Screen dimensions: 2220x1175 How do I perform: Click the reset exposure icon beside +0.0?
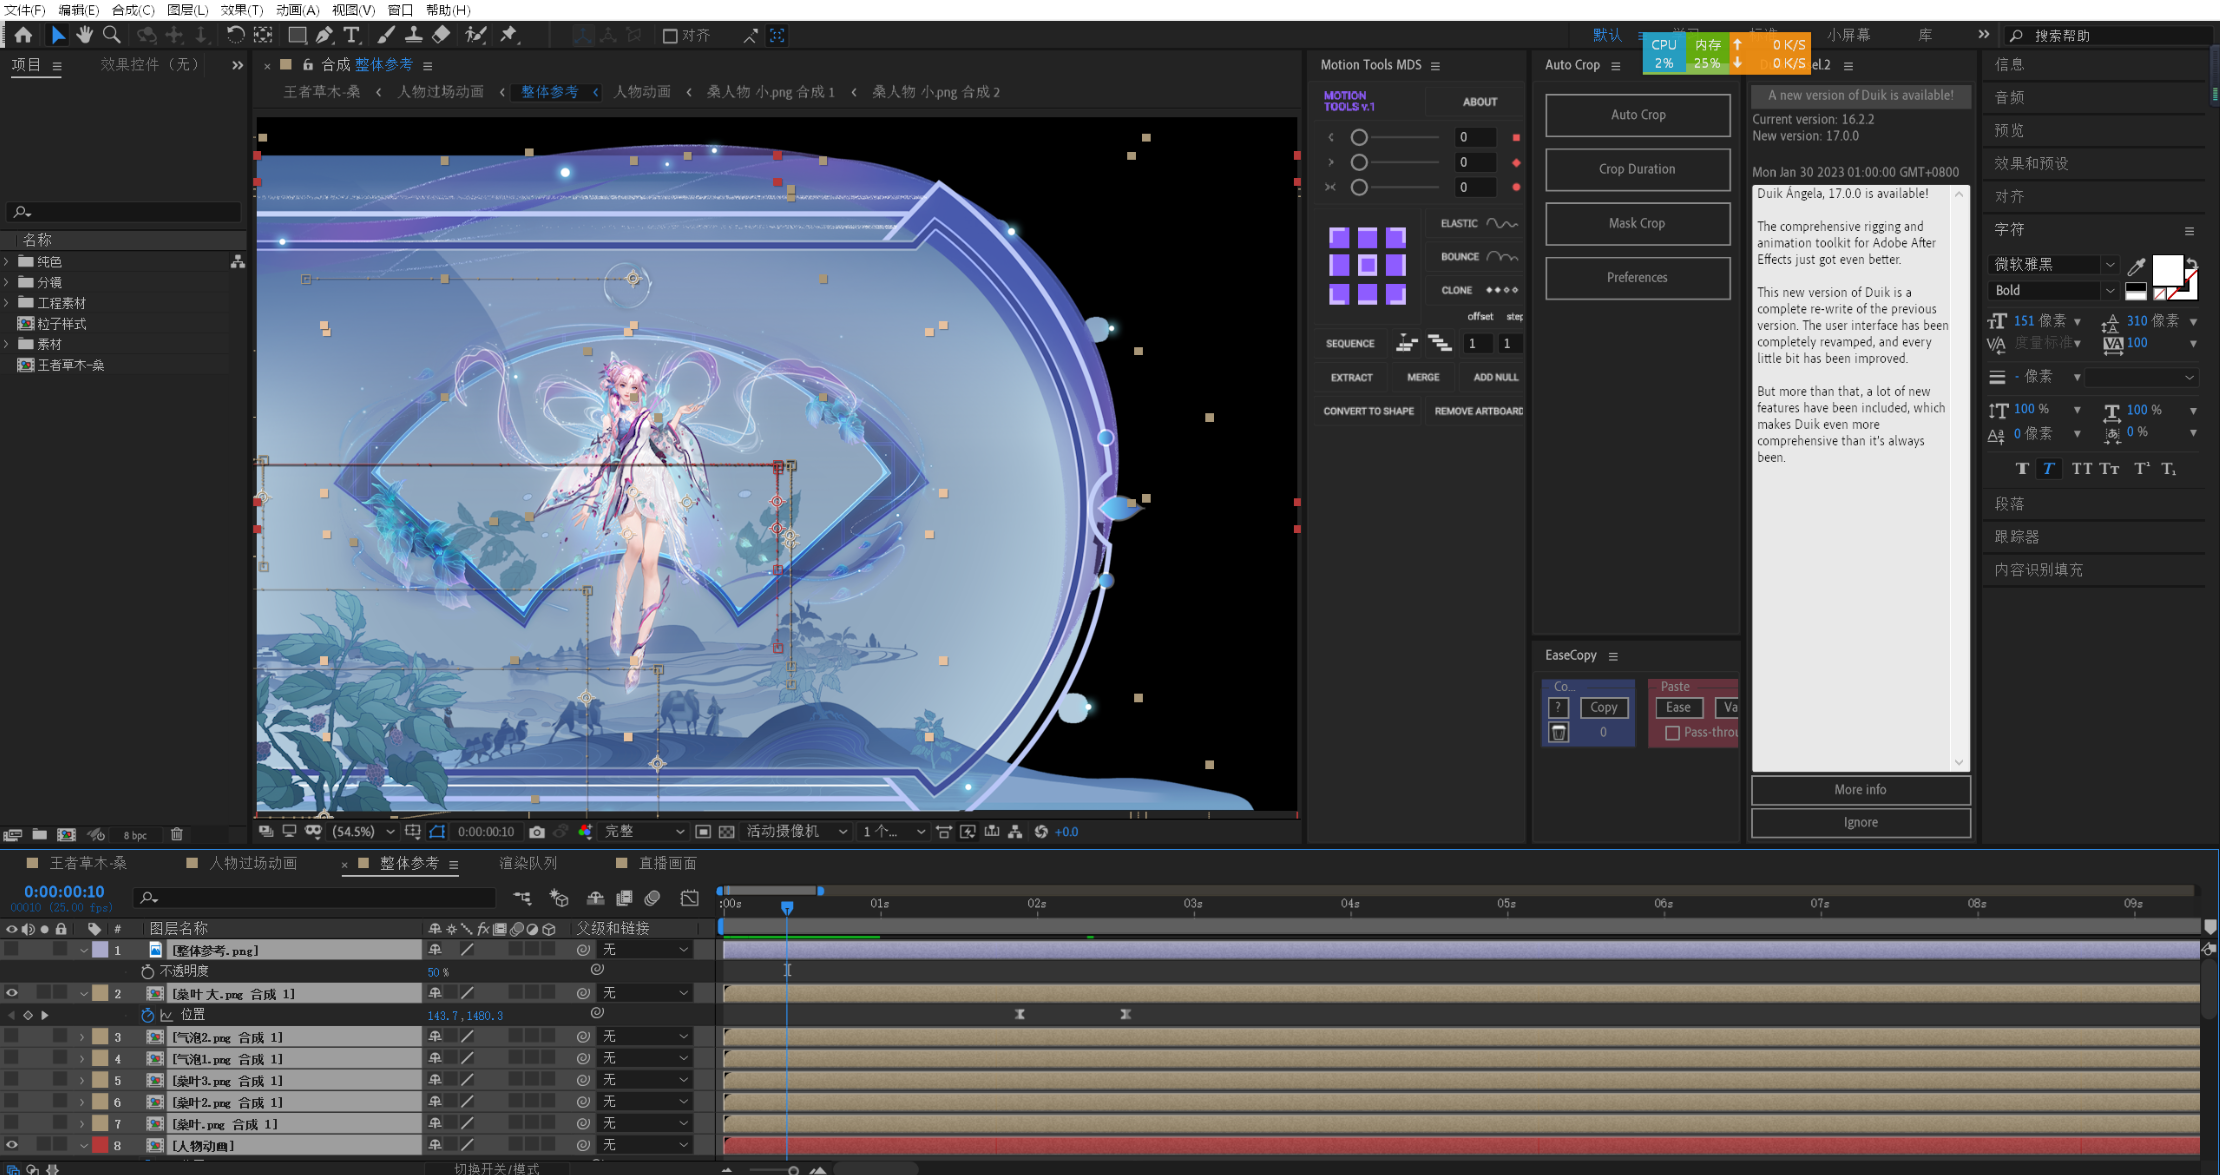click(1041, 832)
